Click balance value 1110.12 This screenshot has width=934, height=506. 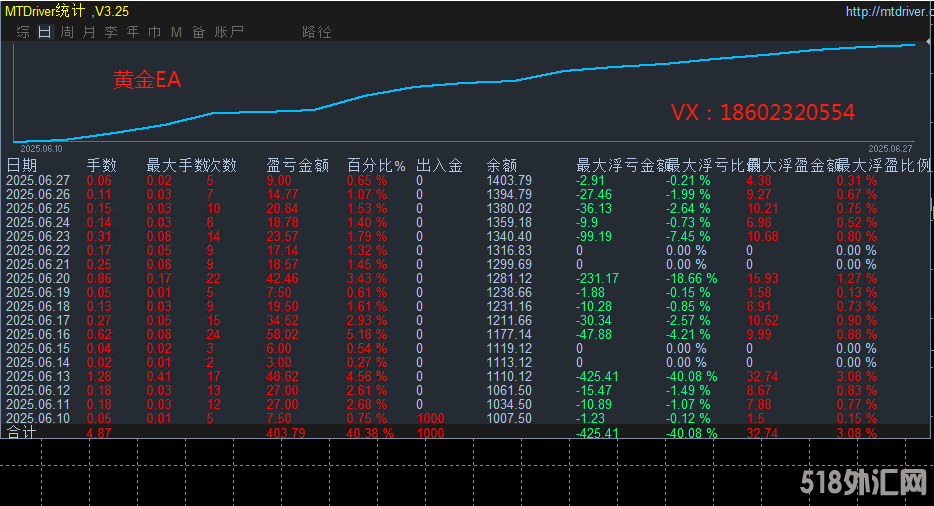[509, 376]
